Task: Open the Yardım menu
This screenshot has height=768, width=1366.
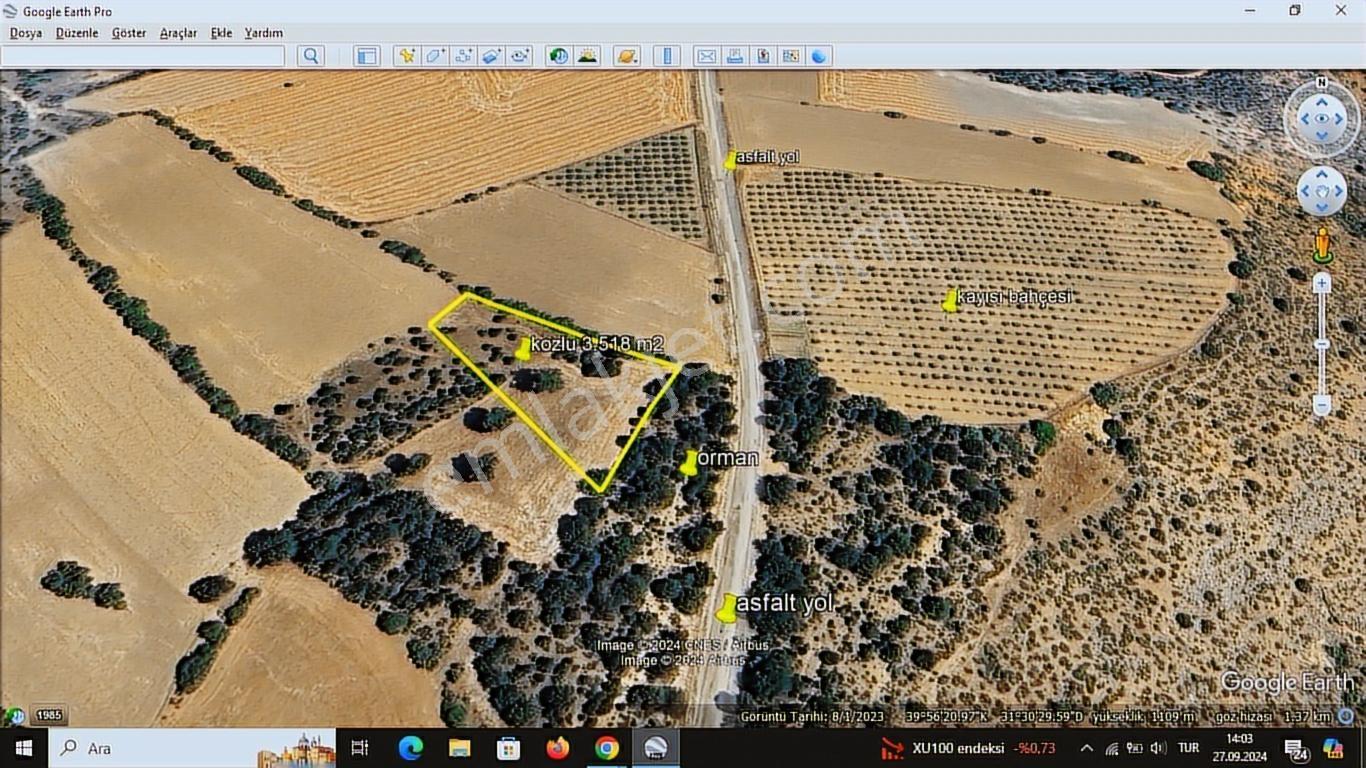Action: pyautogui.click(x=263, y=33)
